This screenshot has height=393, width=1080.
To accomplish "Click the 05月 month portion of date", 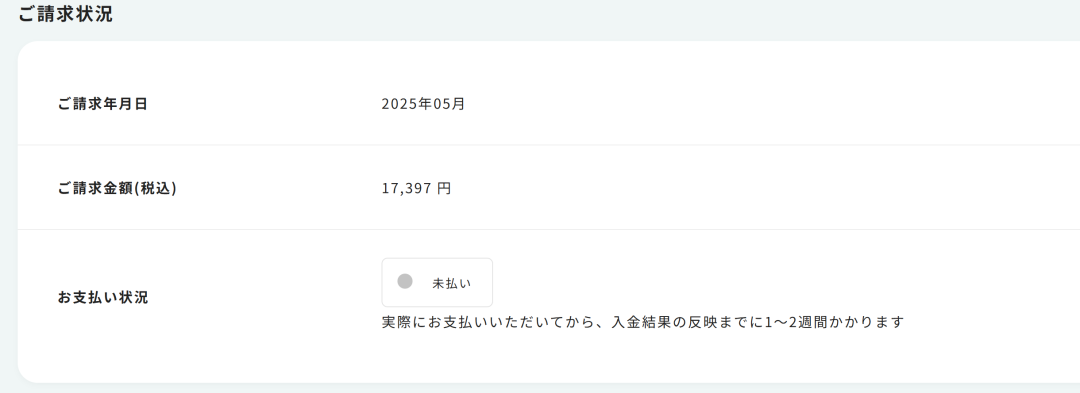I will 450,105.
